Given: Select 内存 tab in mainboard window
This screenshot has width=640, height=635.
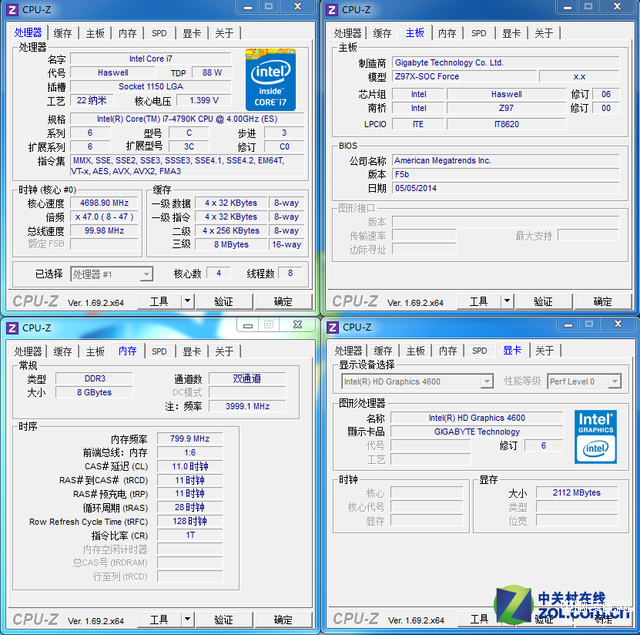Looking at the screenshot, I should click(447, 33).
